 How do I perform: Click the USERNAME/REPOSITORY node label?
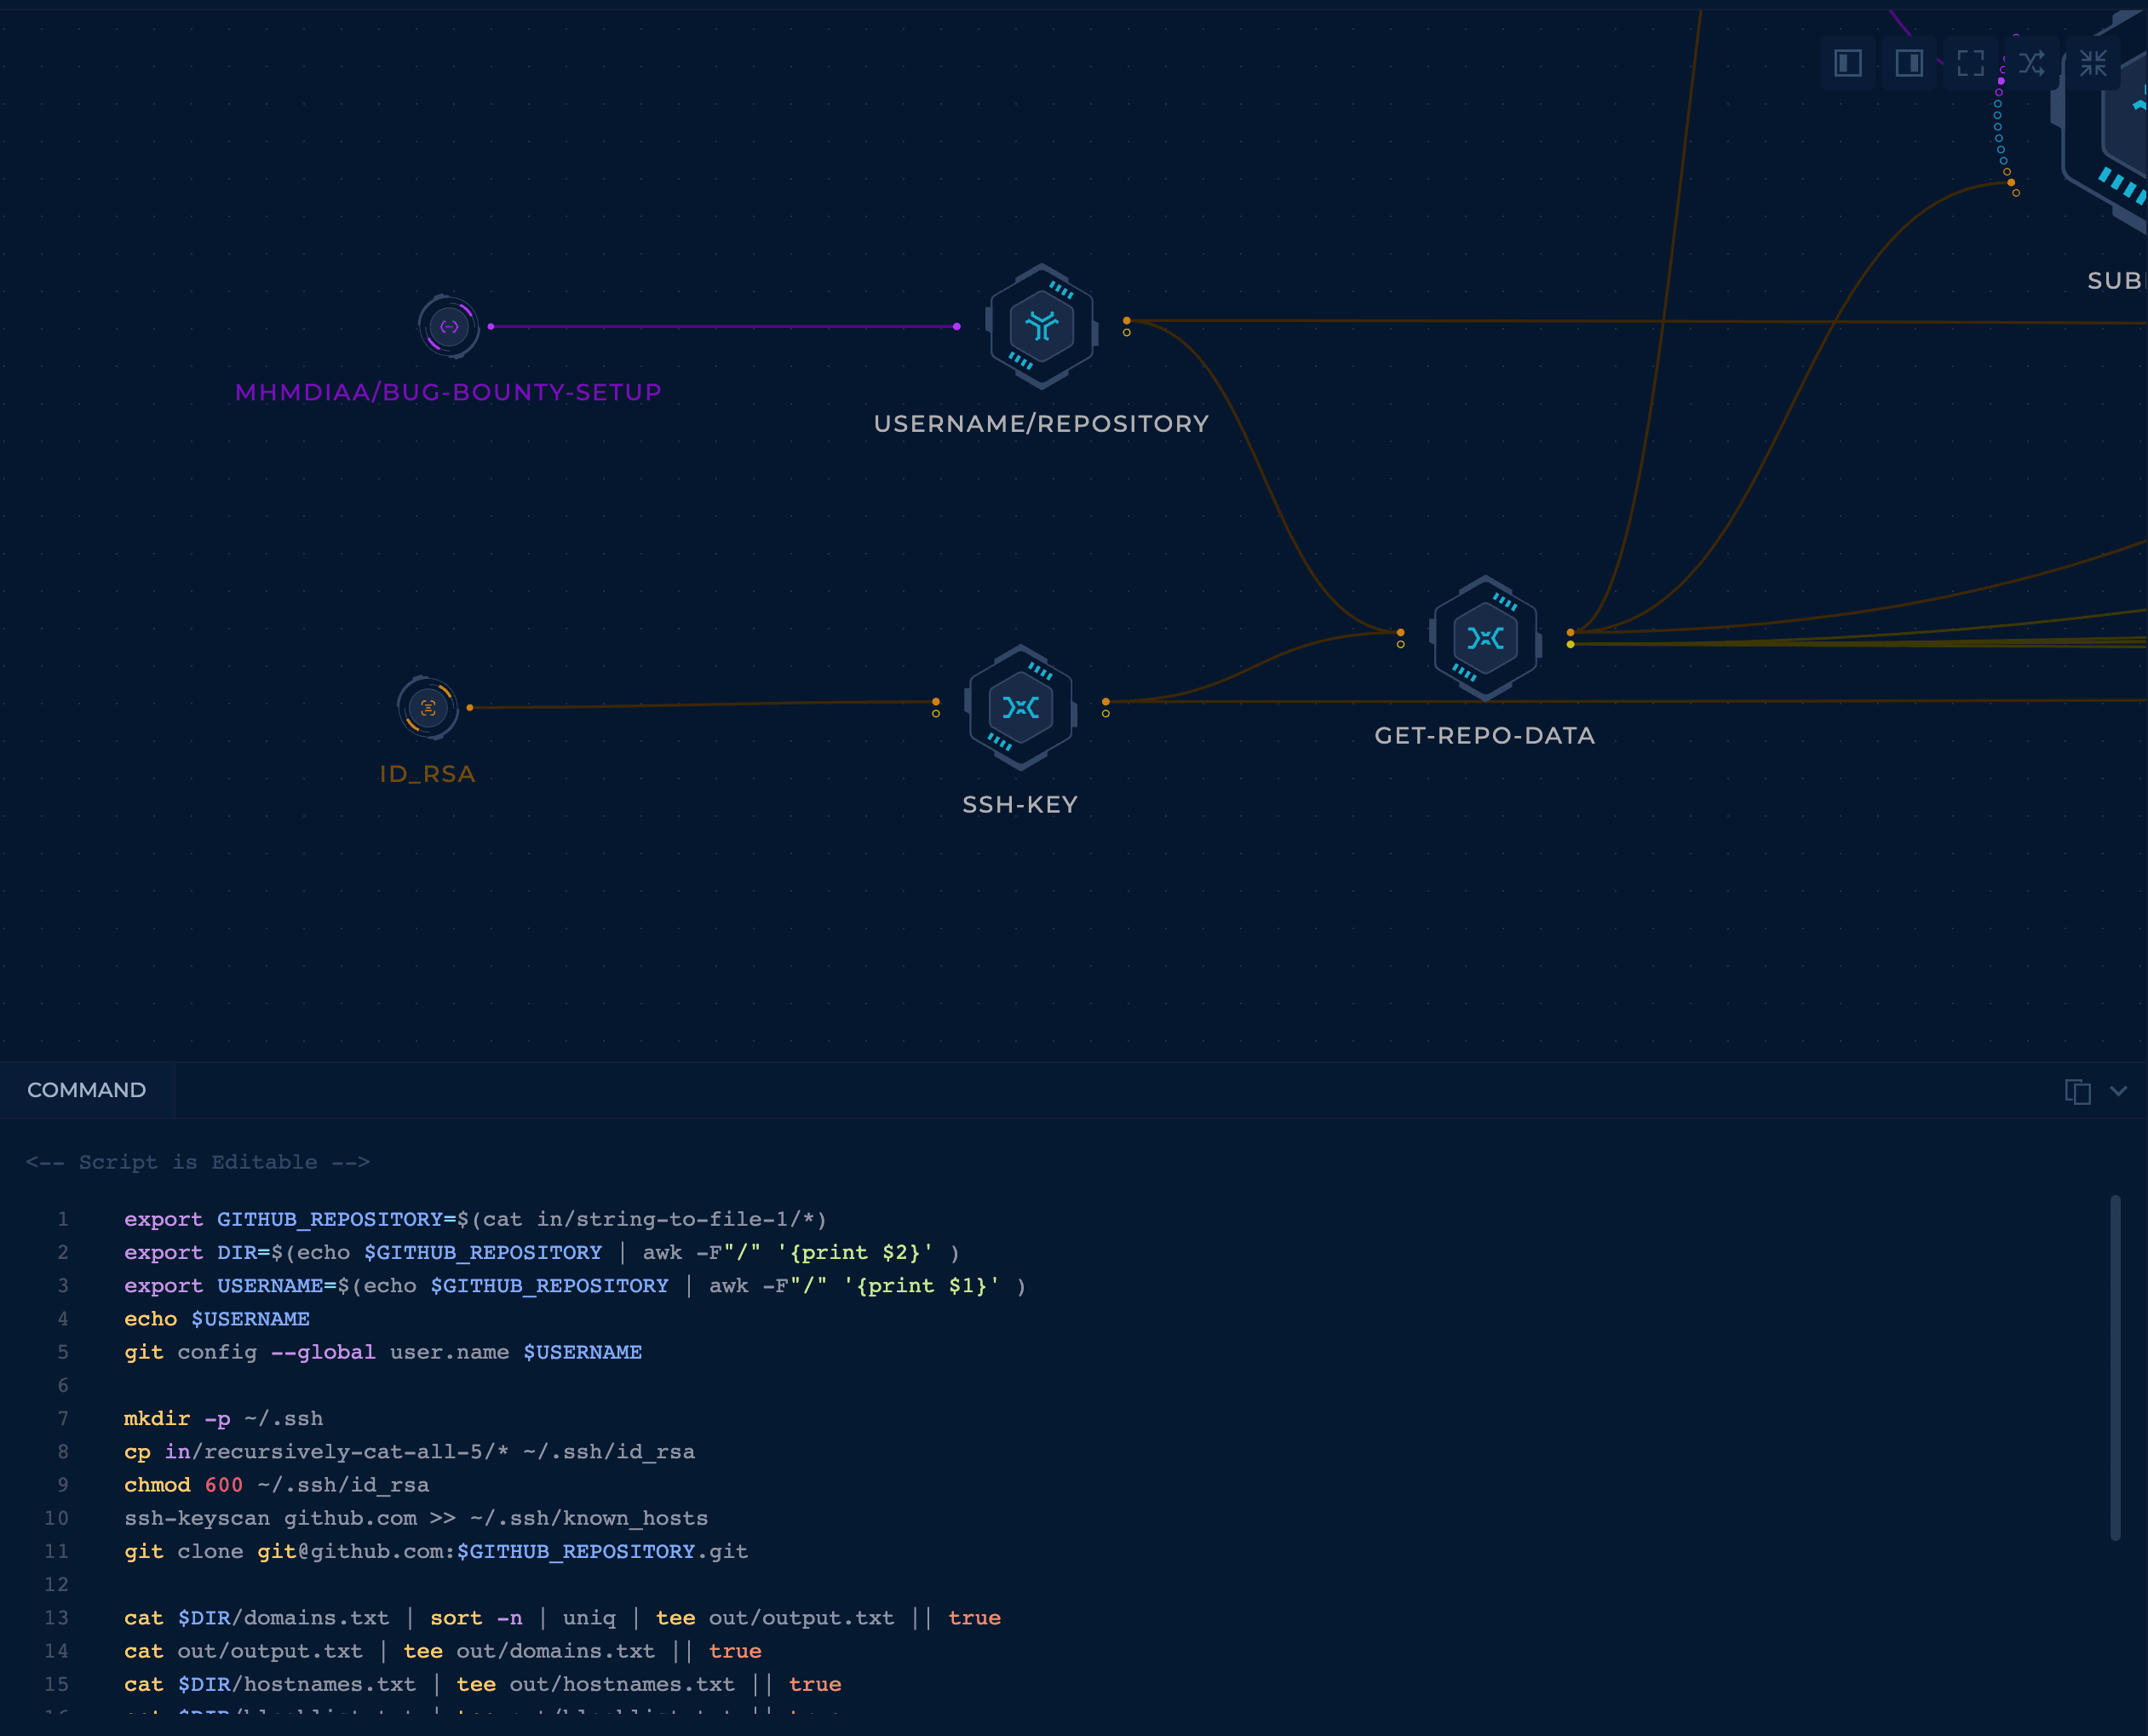(x=1041, y=424)
